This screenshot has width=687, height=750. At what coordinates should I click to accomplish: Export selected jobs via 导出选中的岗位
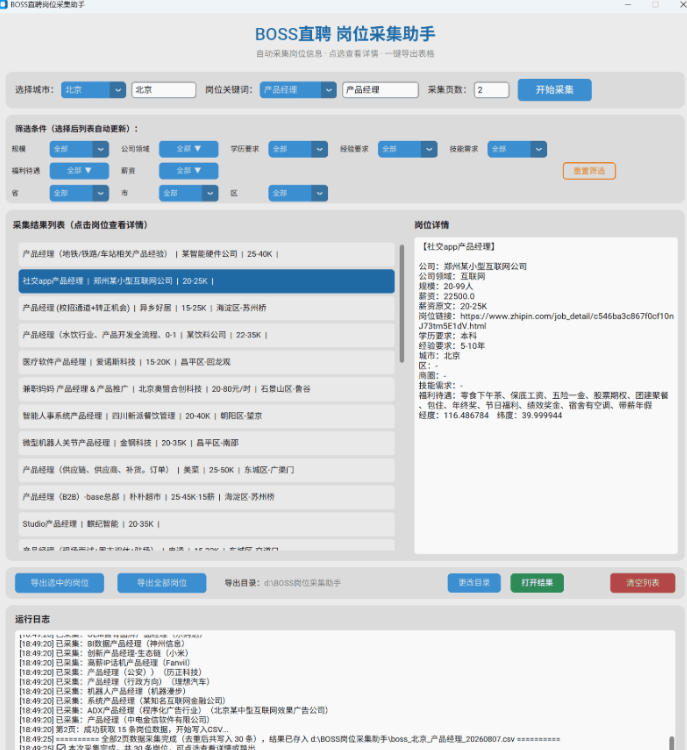(x=59, y=583)
